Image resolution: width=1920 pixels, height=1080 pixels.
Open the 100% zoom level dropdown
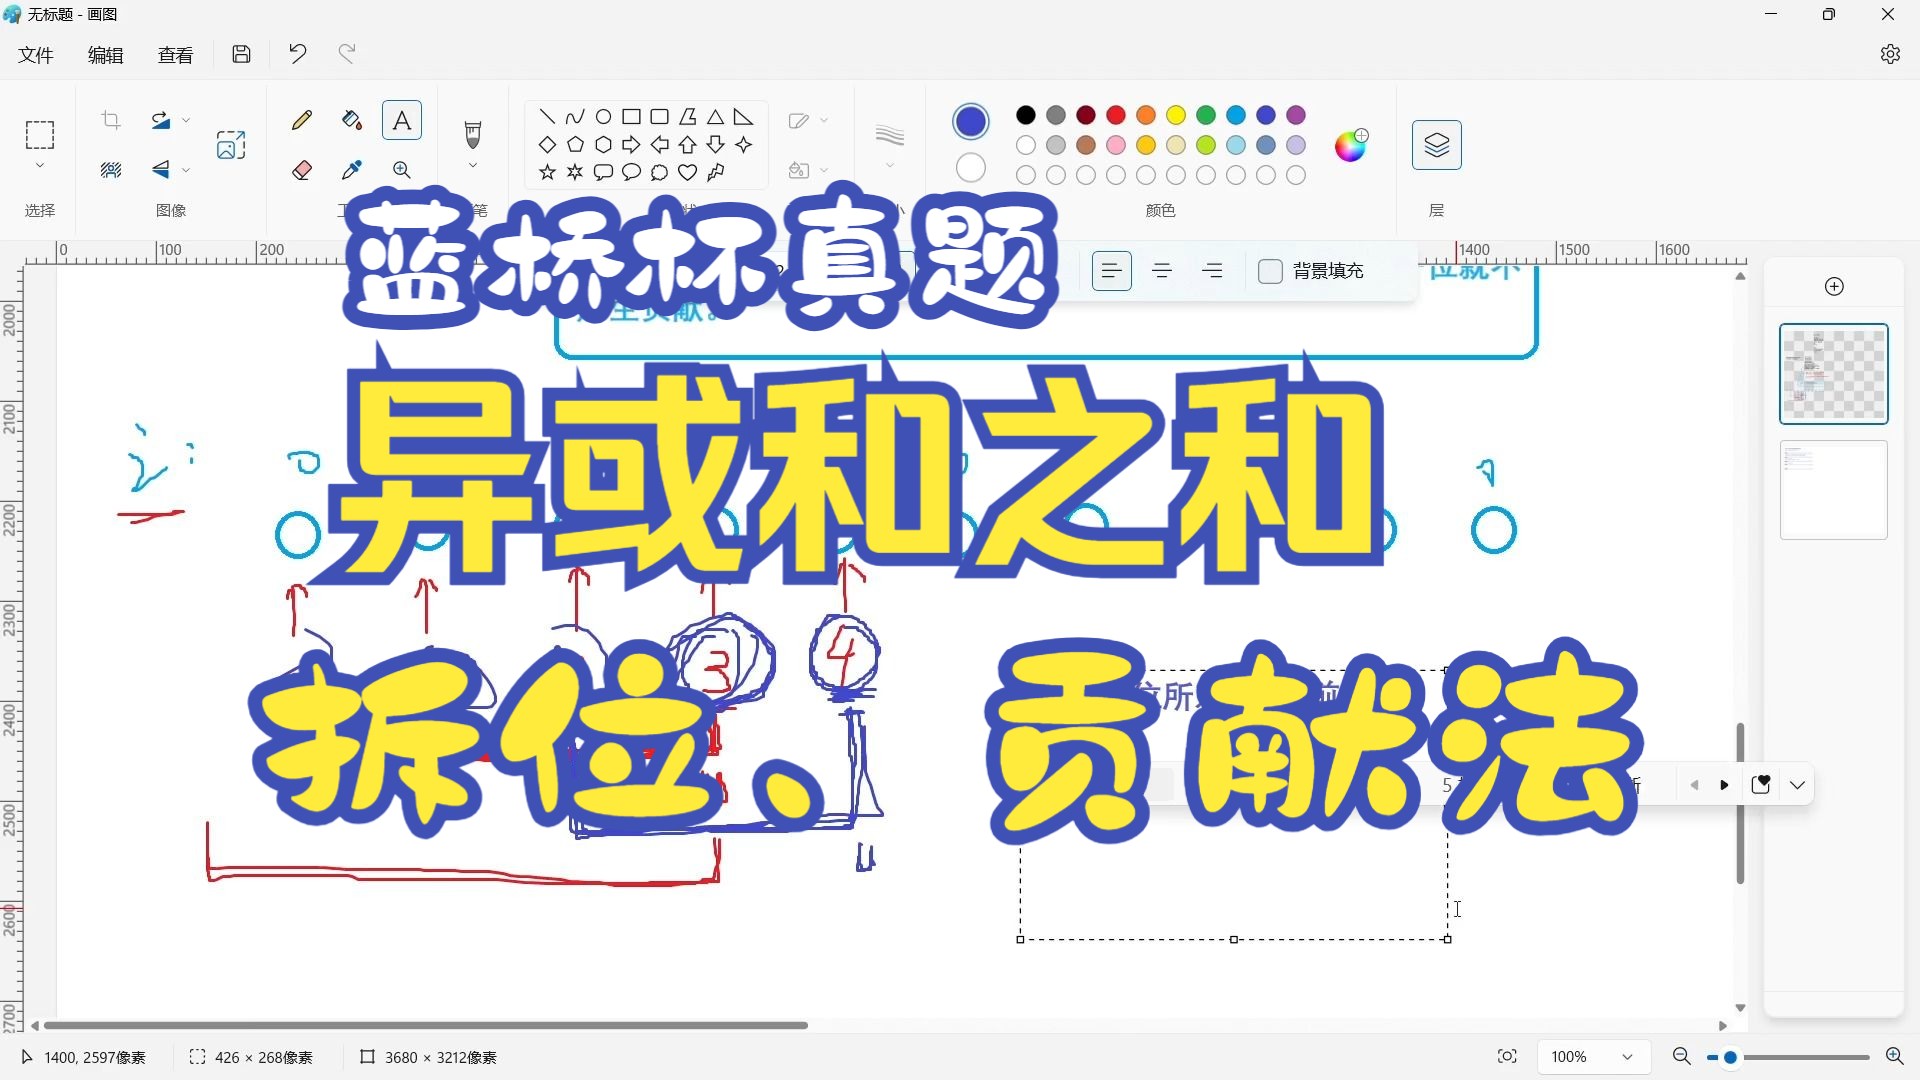coord(1592,1057)
